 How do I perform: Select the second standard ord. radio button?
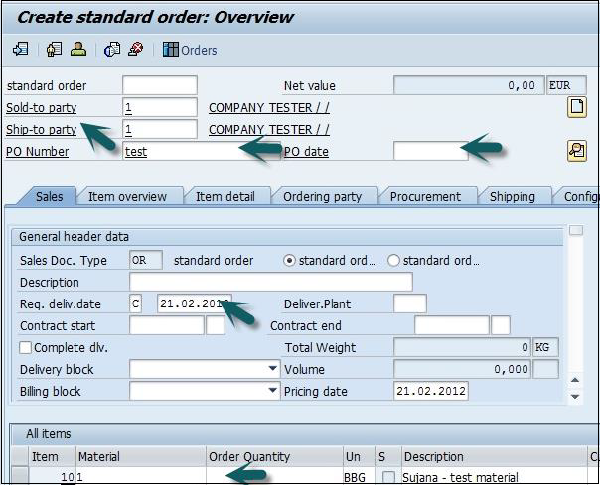point(393,261)
